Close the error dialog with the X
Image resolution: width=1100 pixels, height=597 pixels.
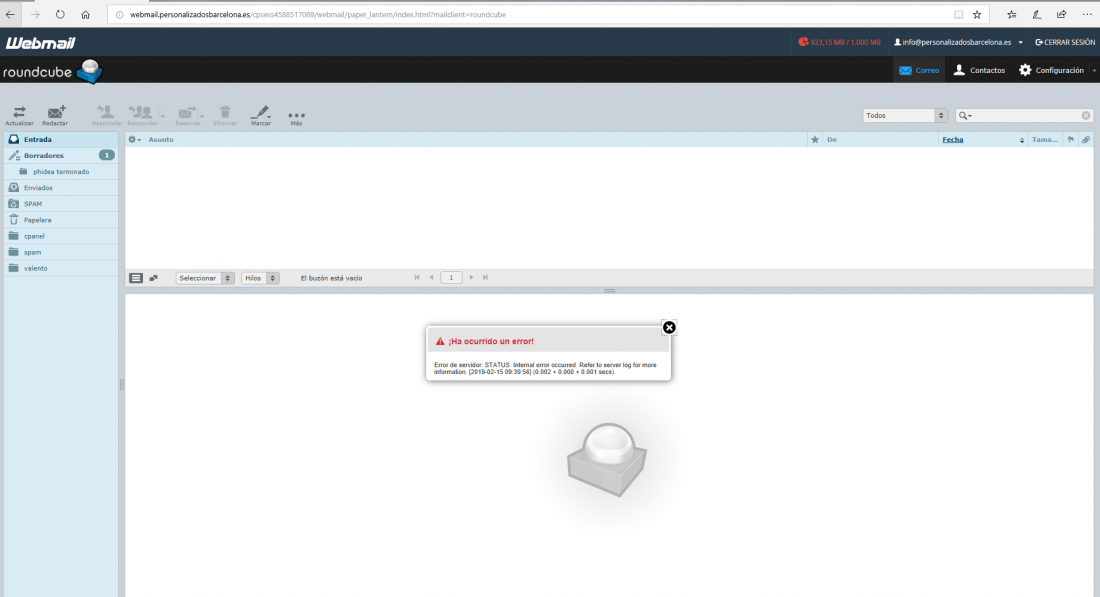(669, 328)
